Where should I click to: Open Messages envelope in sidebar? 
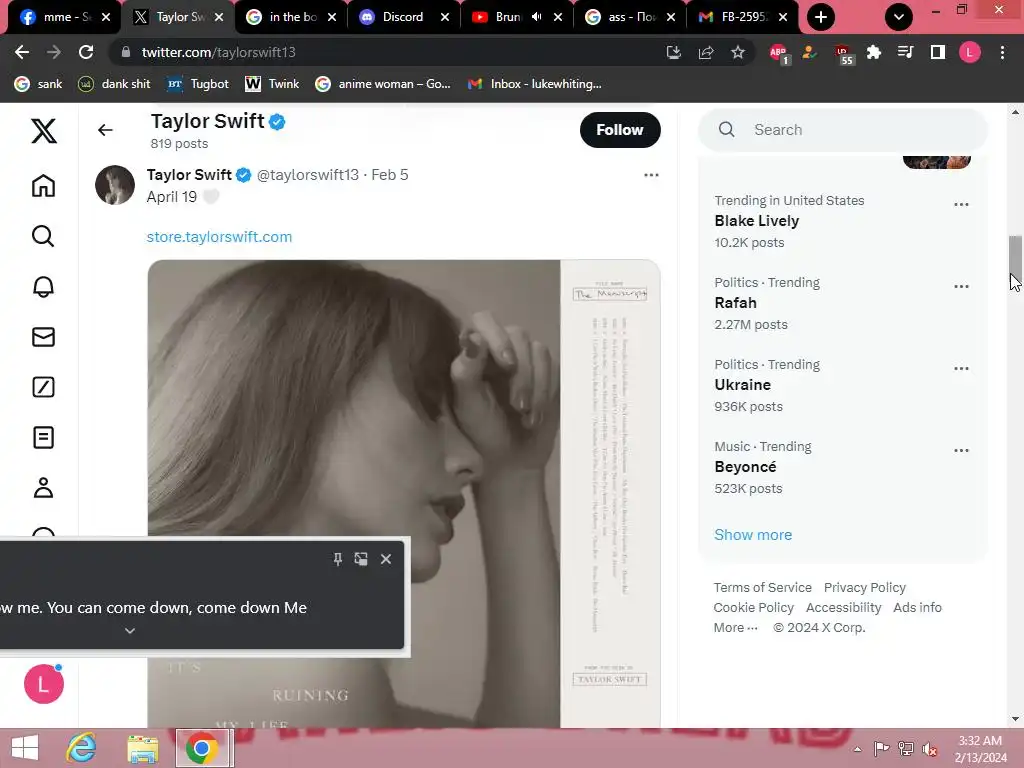click(x=44, y=337)
